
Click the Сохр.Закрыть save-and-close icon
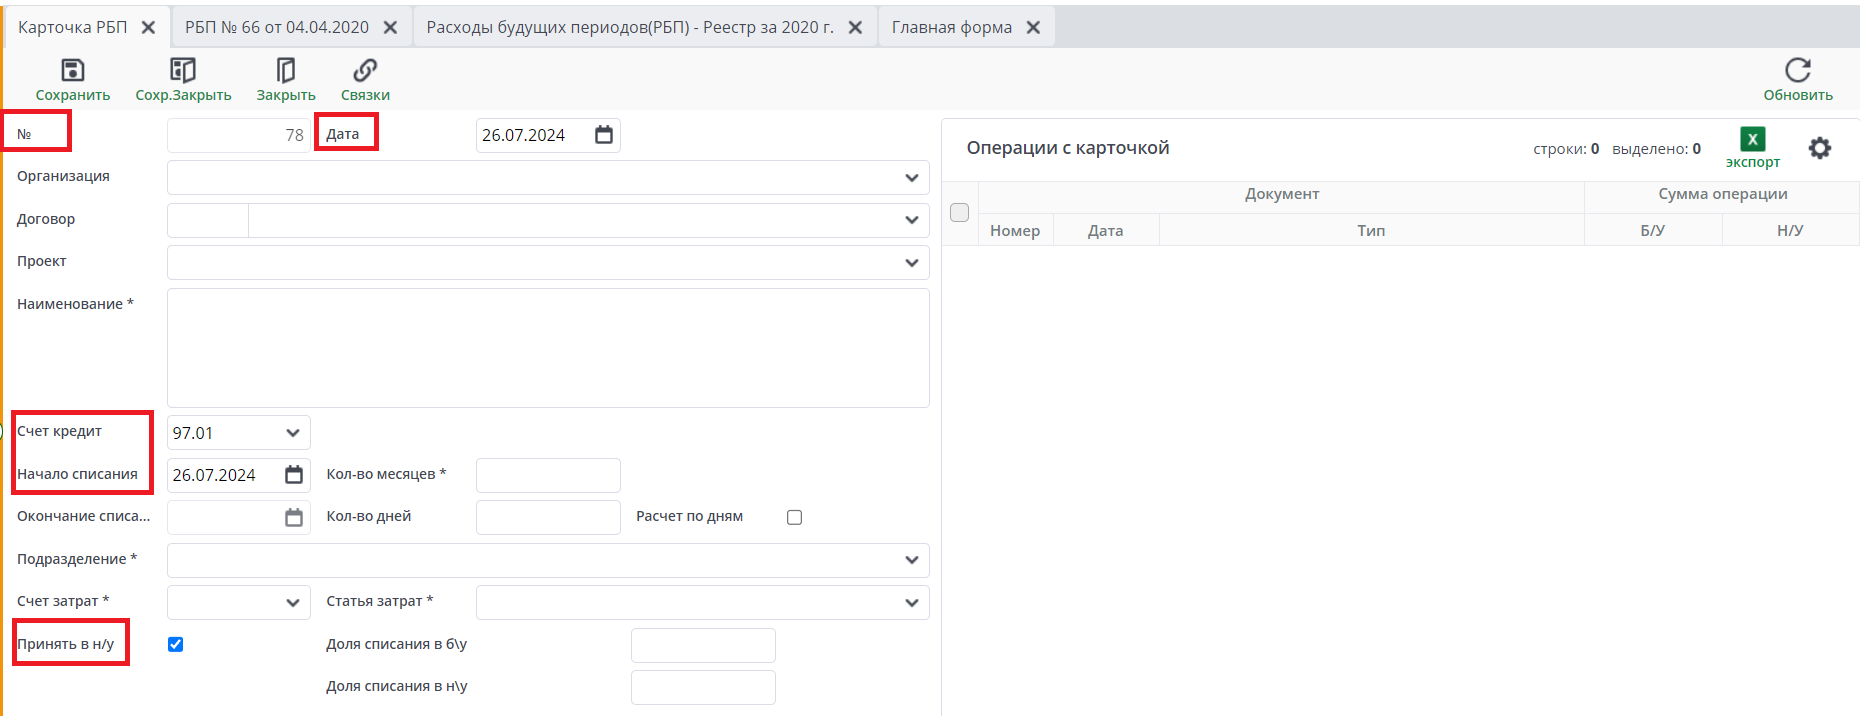[183, 71]
